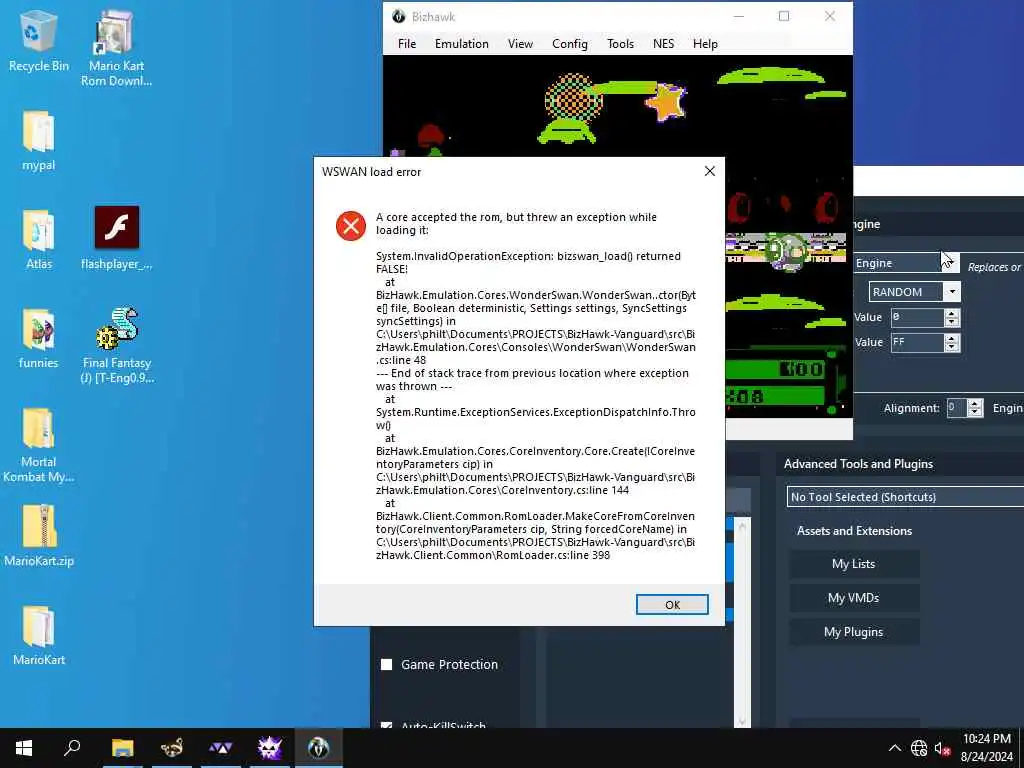Click the red error icon in dialog
Screen dimensions: 1024x768
[x=351, y=226]
